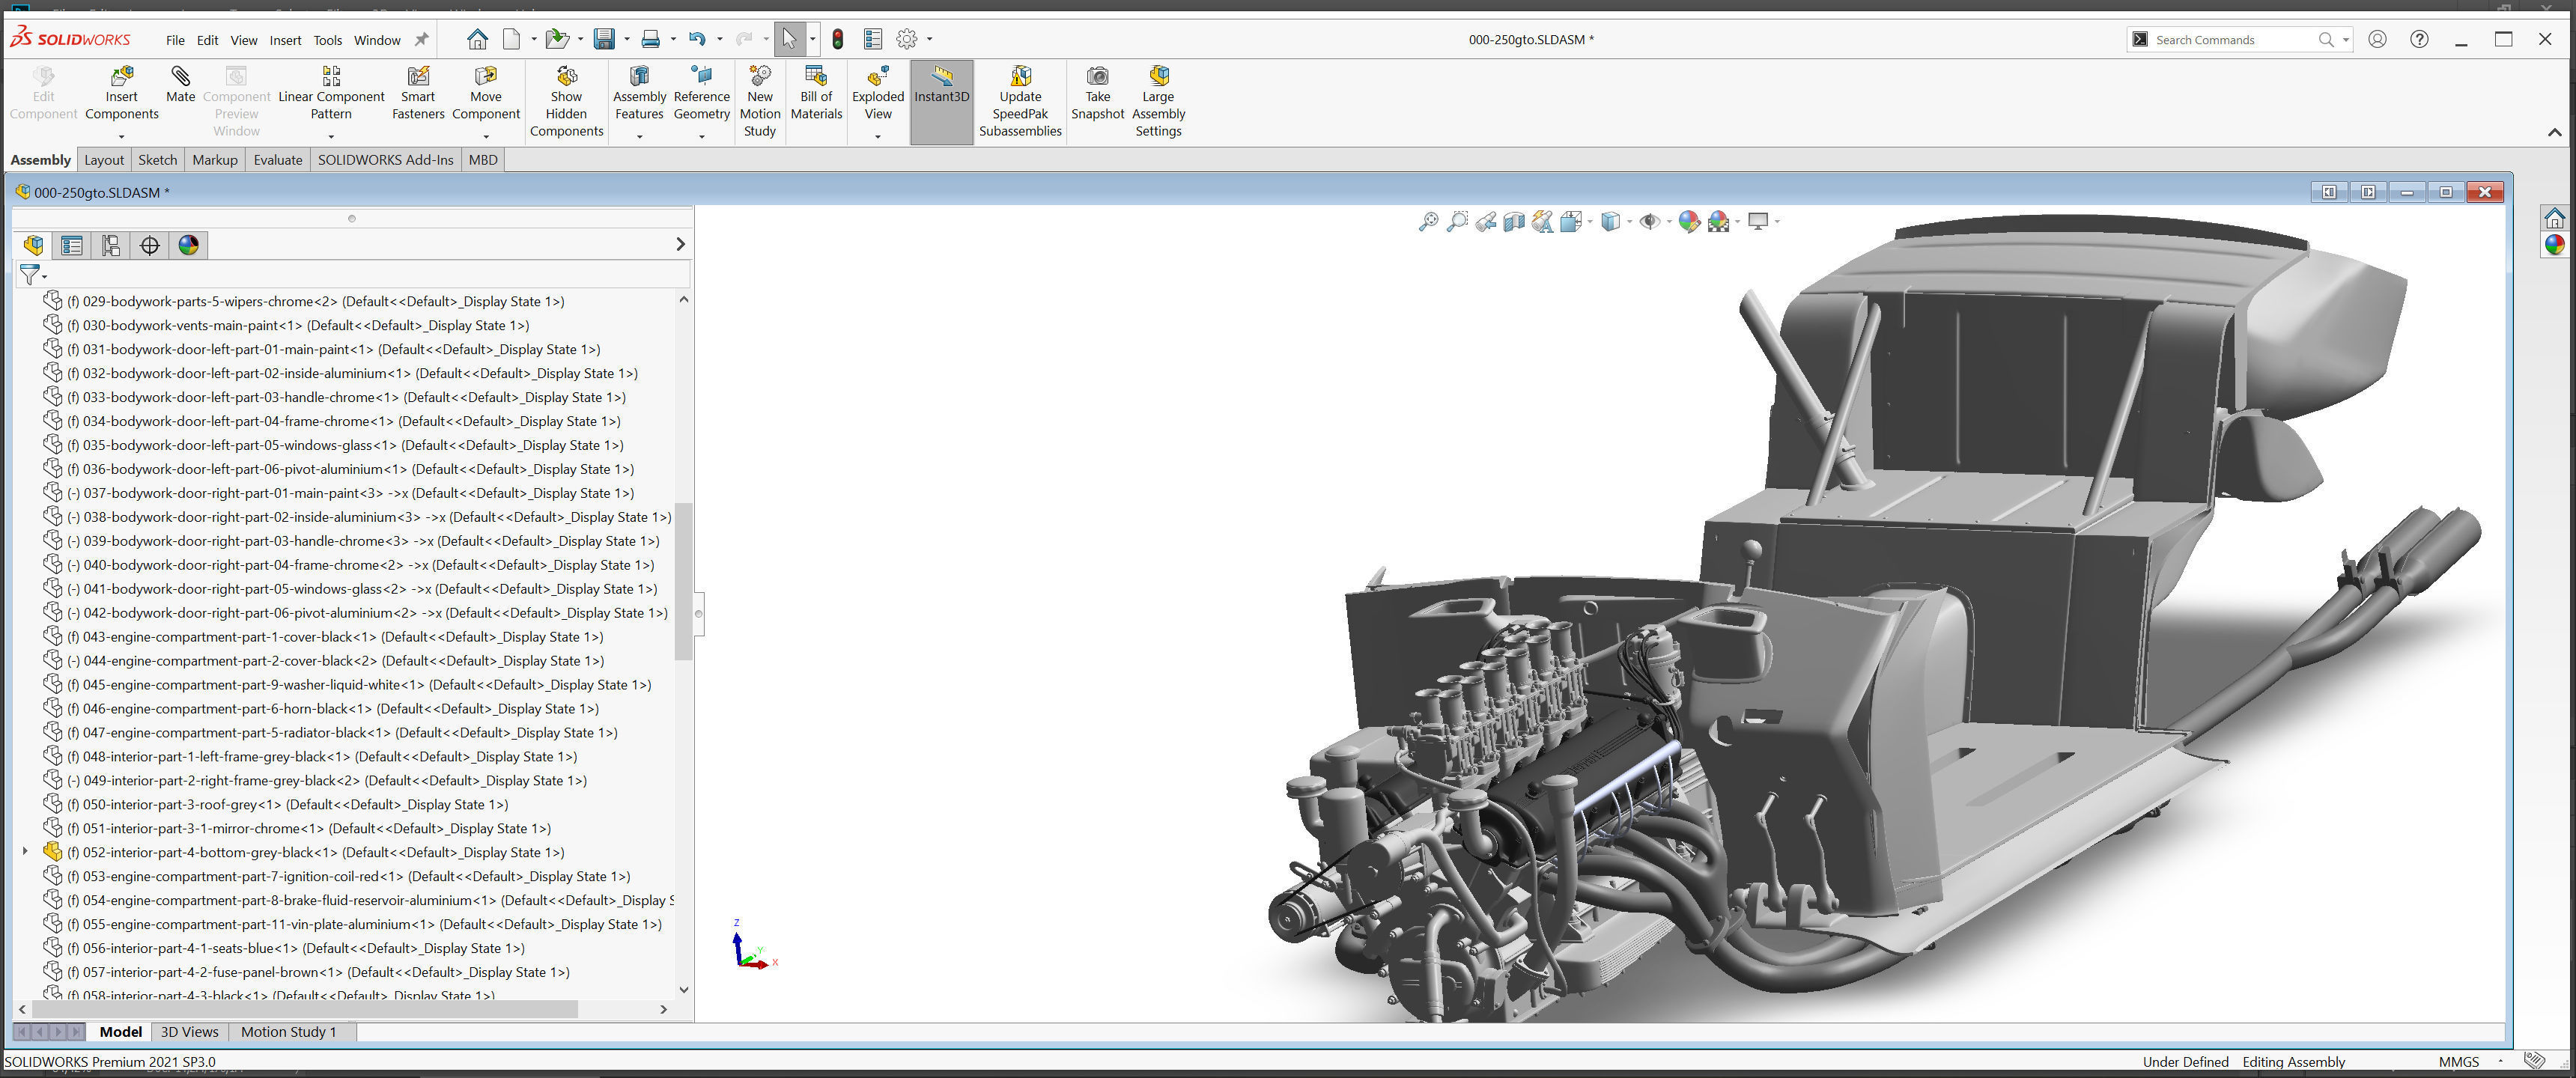Screen dimensions: 2576x1078
Task: Click Zoom to Fit magnifier icon
Action: point(1428,222)
